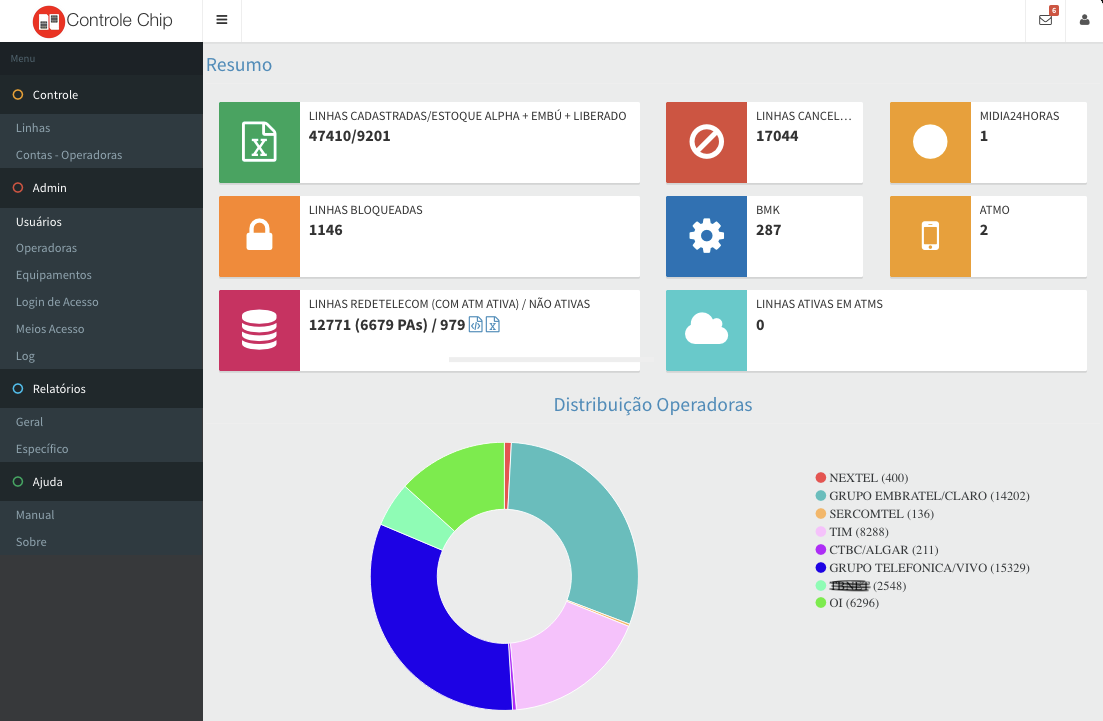The image size is (1103, 721).
Task: Click the dark blue Telefonica/Vivo chart slice
Action: tap(420, 640)
